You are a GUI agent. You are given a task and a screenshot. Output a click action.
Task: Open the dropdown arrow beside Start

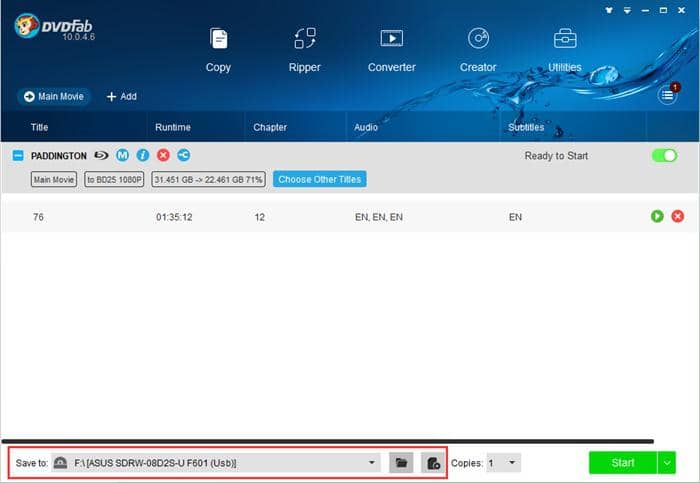click(x=667, y=463)
